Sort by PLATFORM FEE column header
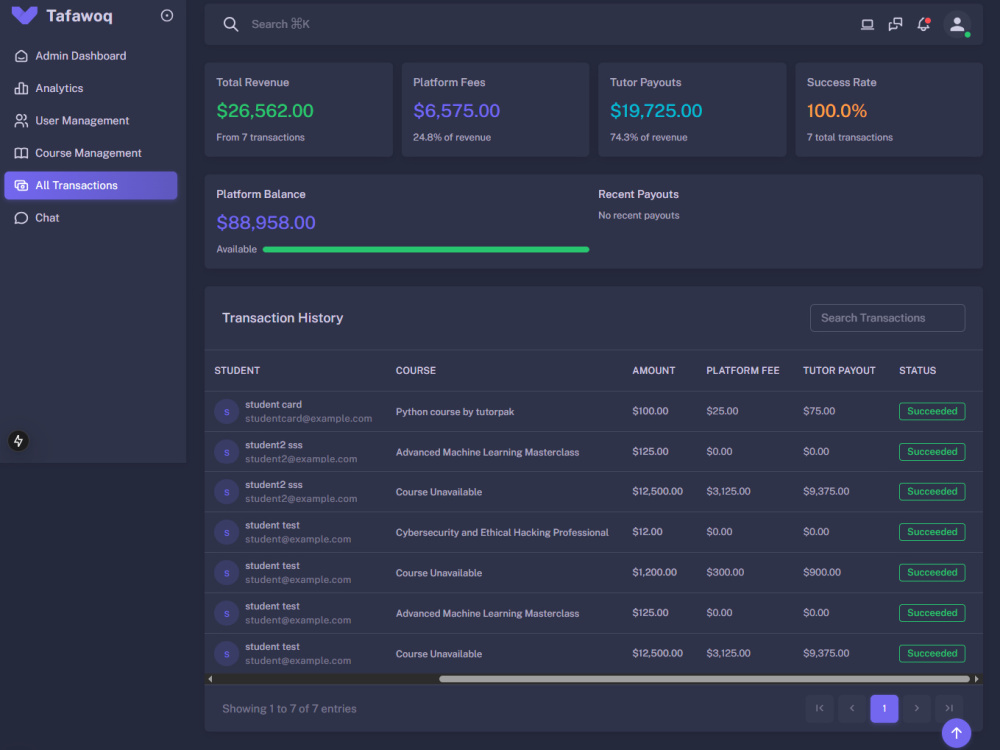 pyautogui.click(x=742, y=371)
